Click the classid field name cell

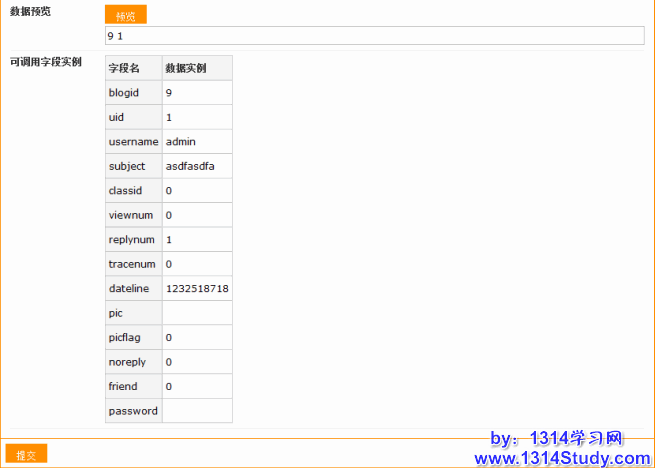pyautogui.click(x=133, y=190)
